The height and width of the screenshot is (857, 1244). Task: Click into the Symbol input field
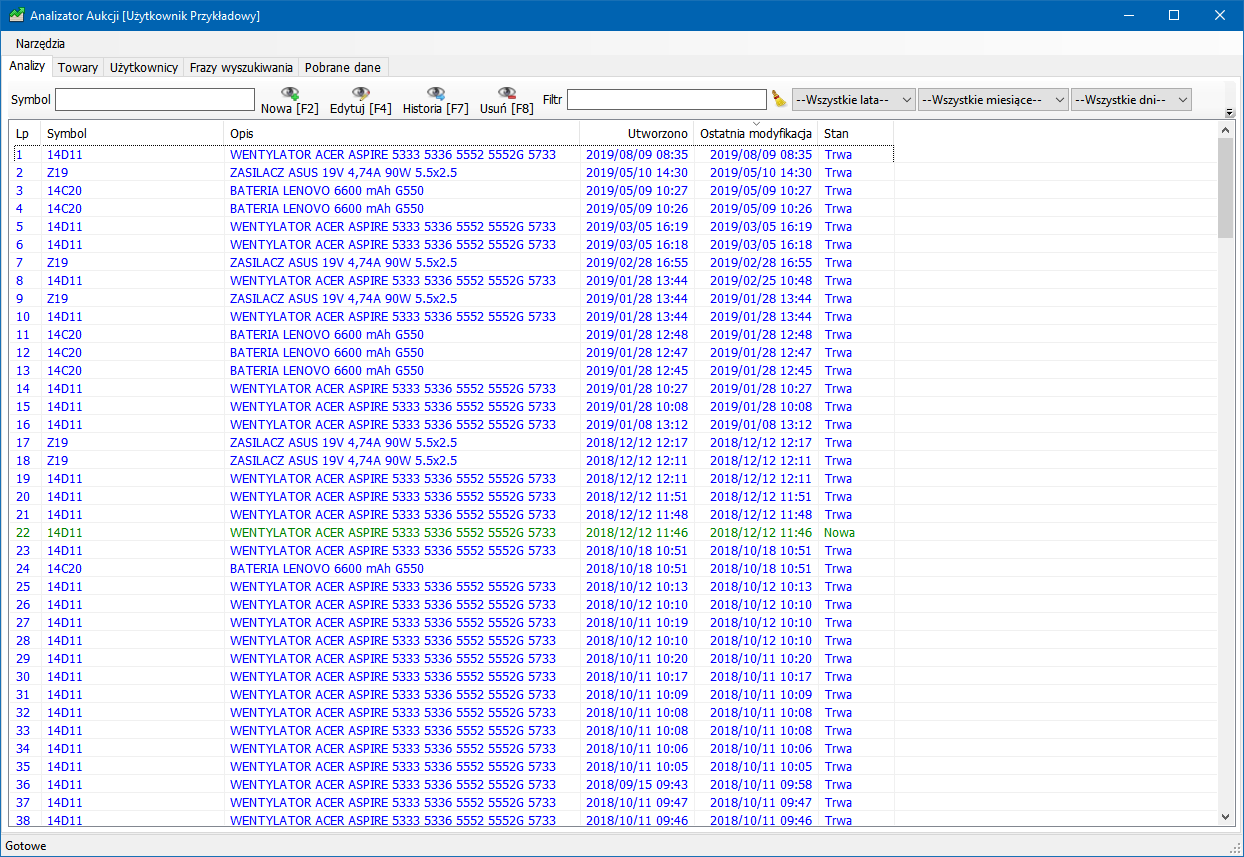(155, 99)
